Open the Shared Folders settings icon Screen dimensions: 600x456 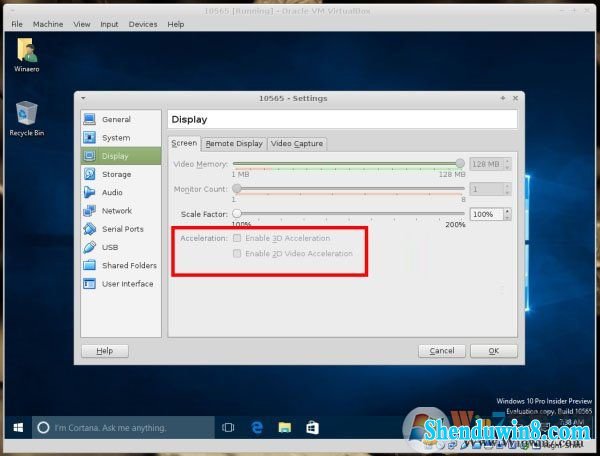[90, 265]
